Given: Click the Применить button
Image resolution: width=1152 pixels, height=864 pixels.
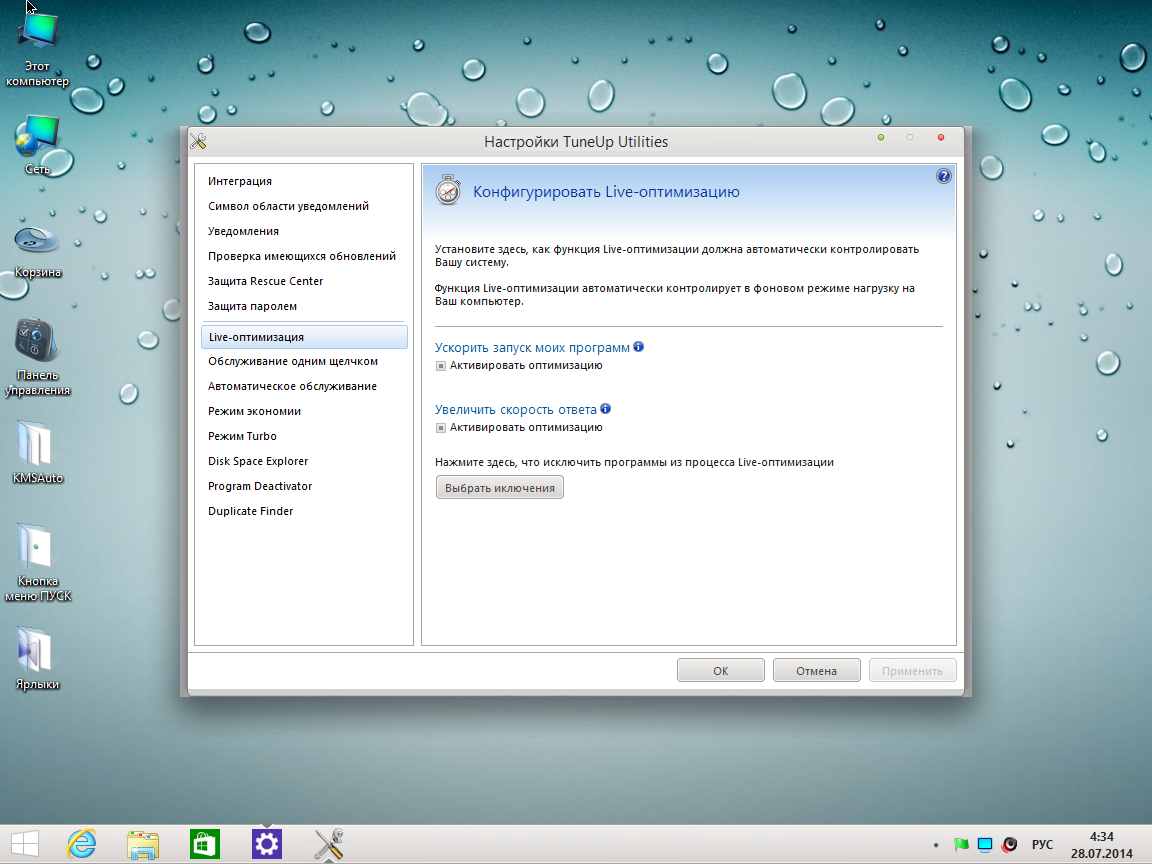Looking at the screenshot, I should pos(912,670).
